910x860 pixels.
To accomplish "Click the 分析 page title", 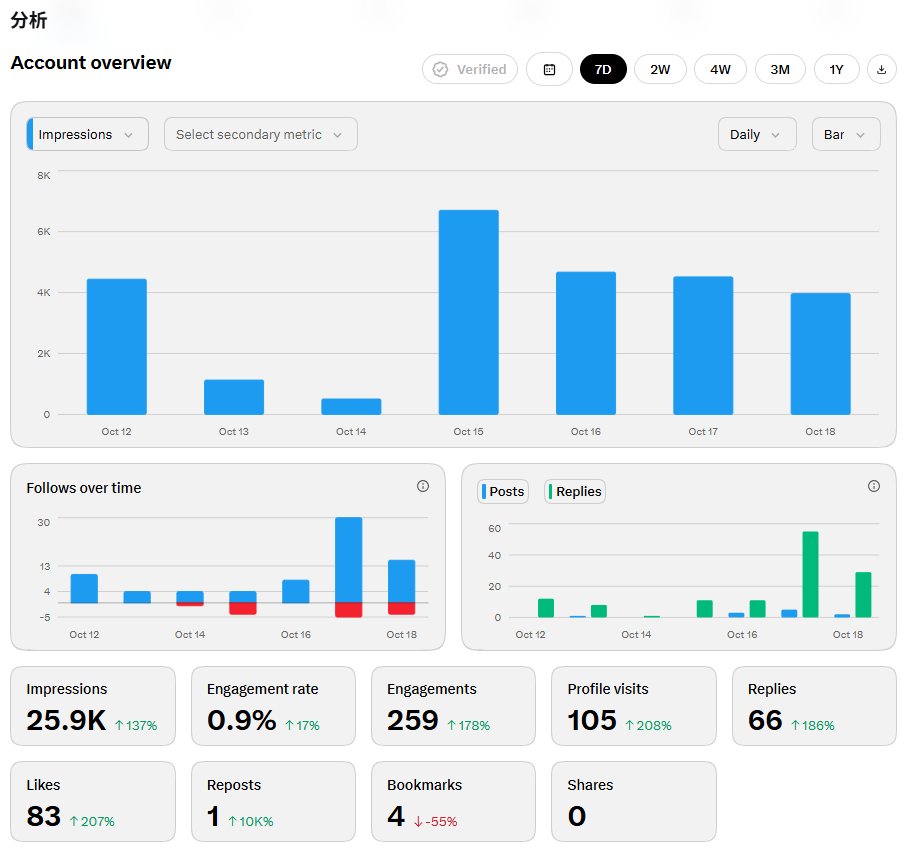I will pos(29,20).
